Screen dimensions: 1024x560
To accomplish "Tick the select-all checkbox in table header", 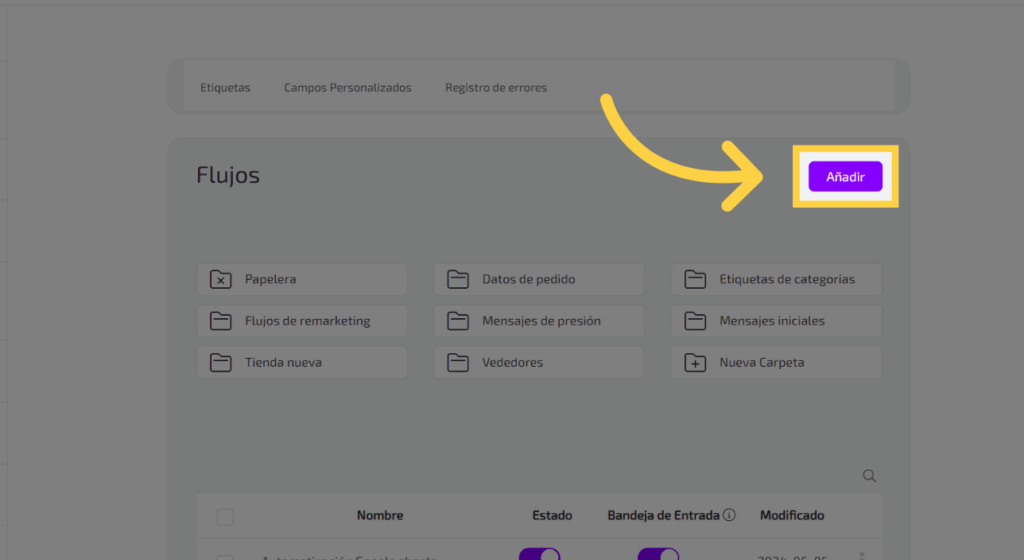I will tap(225, 517).
